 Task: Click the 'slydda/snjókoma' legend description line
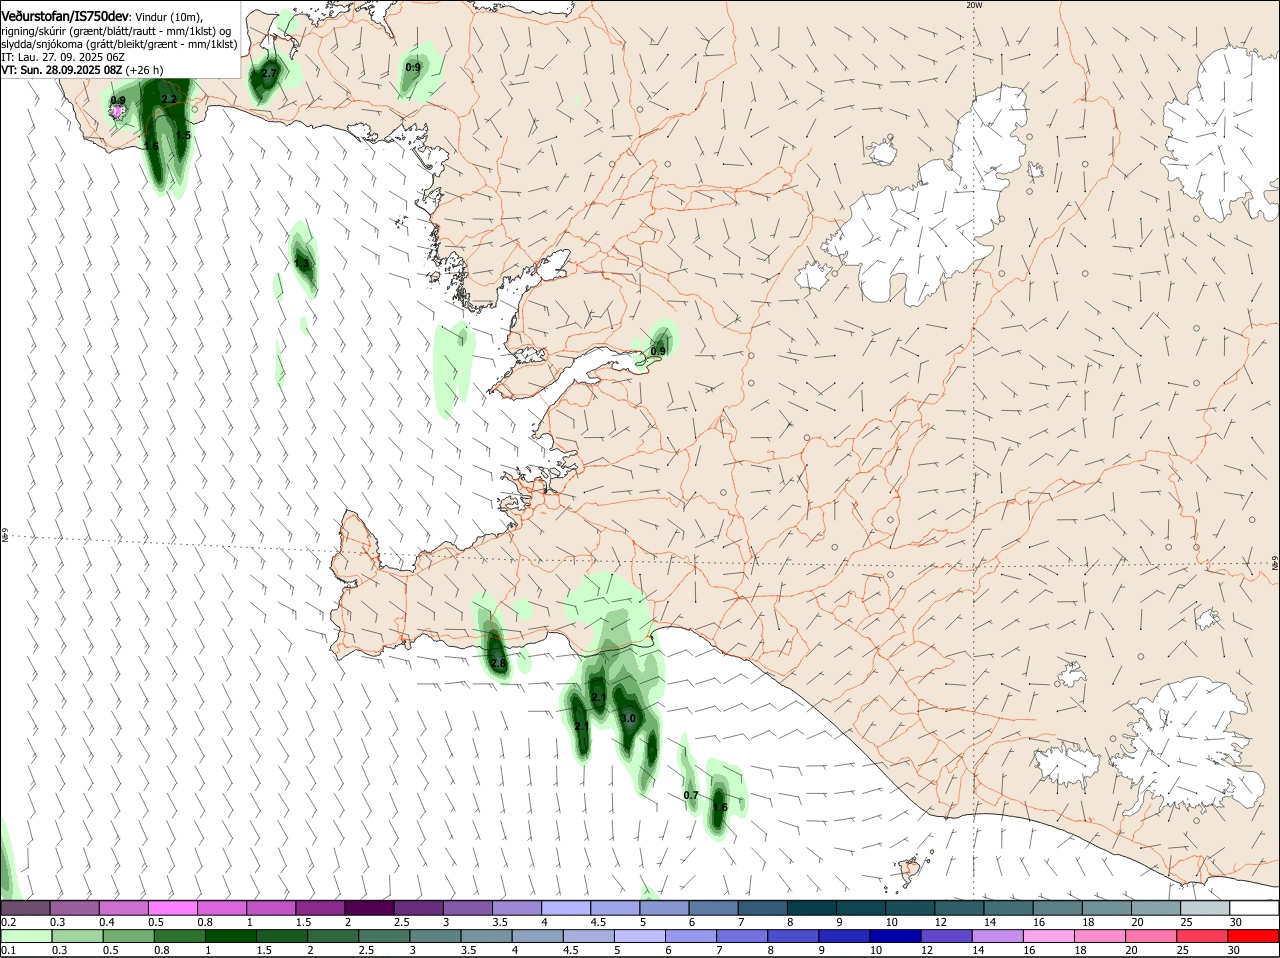[x=119, y=44]
